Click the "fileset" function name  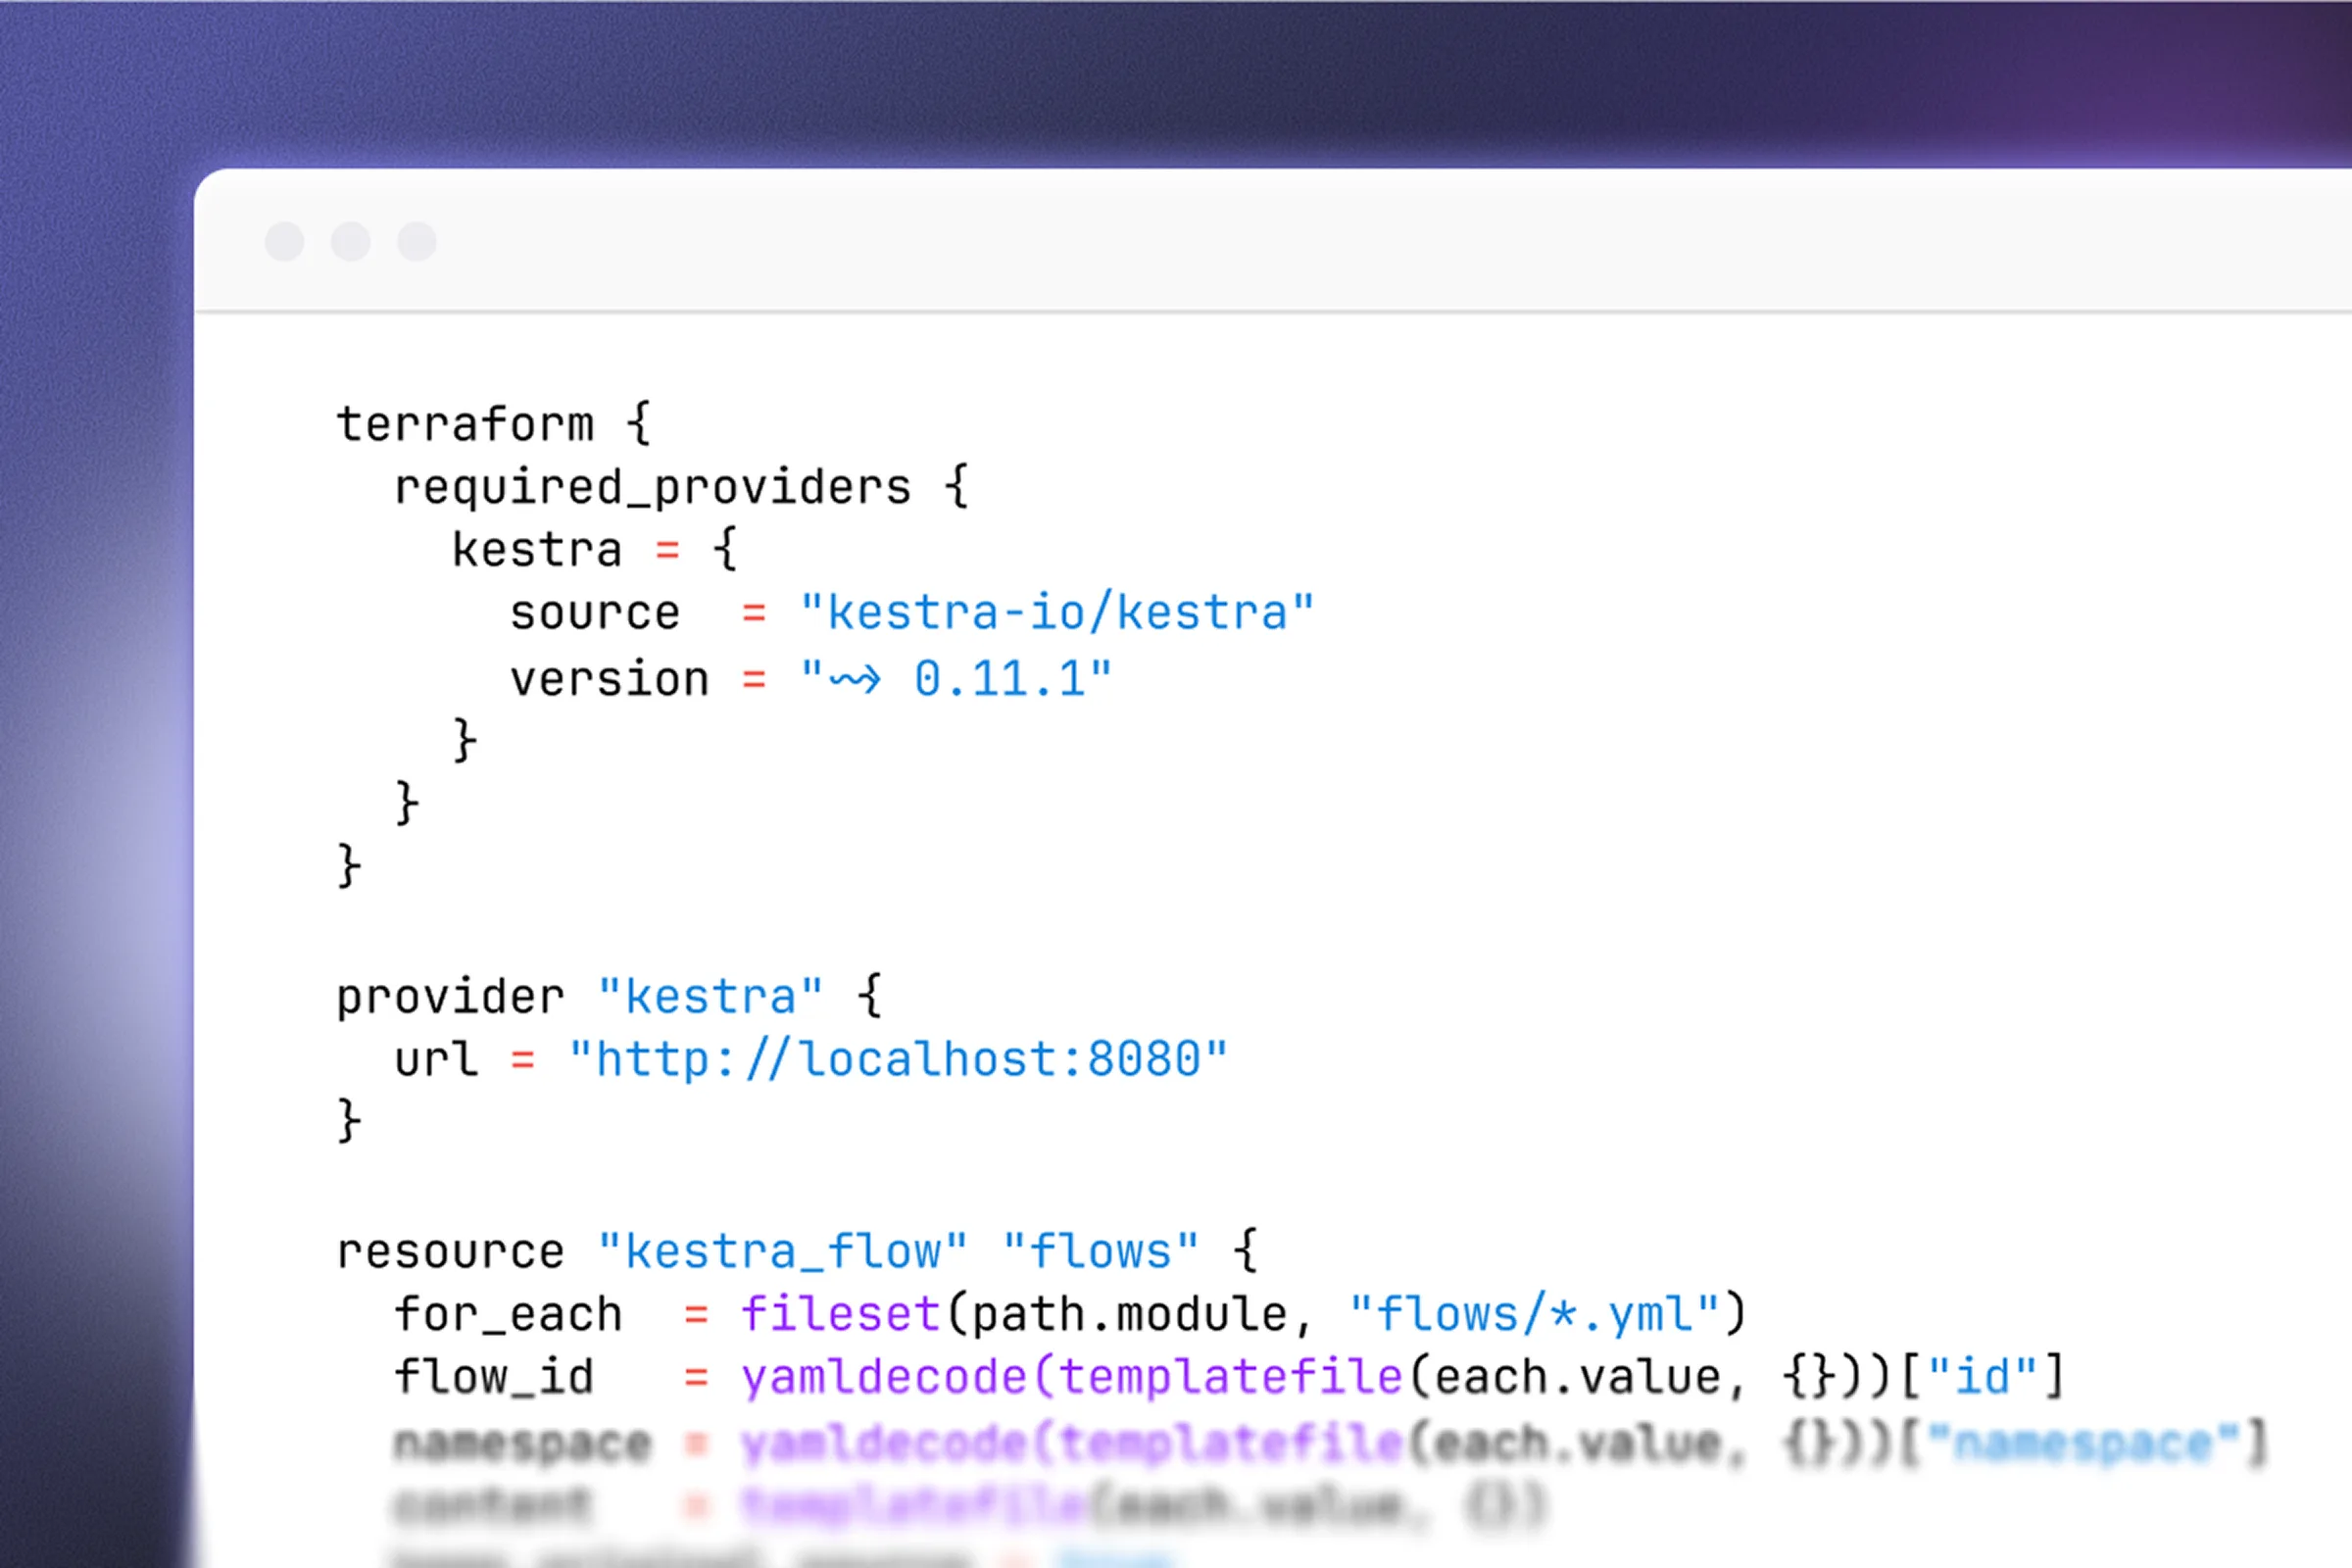(841, 1313)
